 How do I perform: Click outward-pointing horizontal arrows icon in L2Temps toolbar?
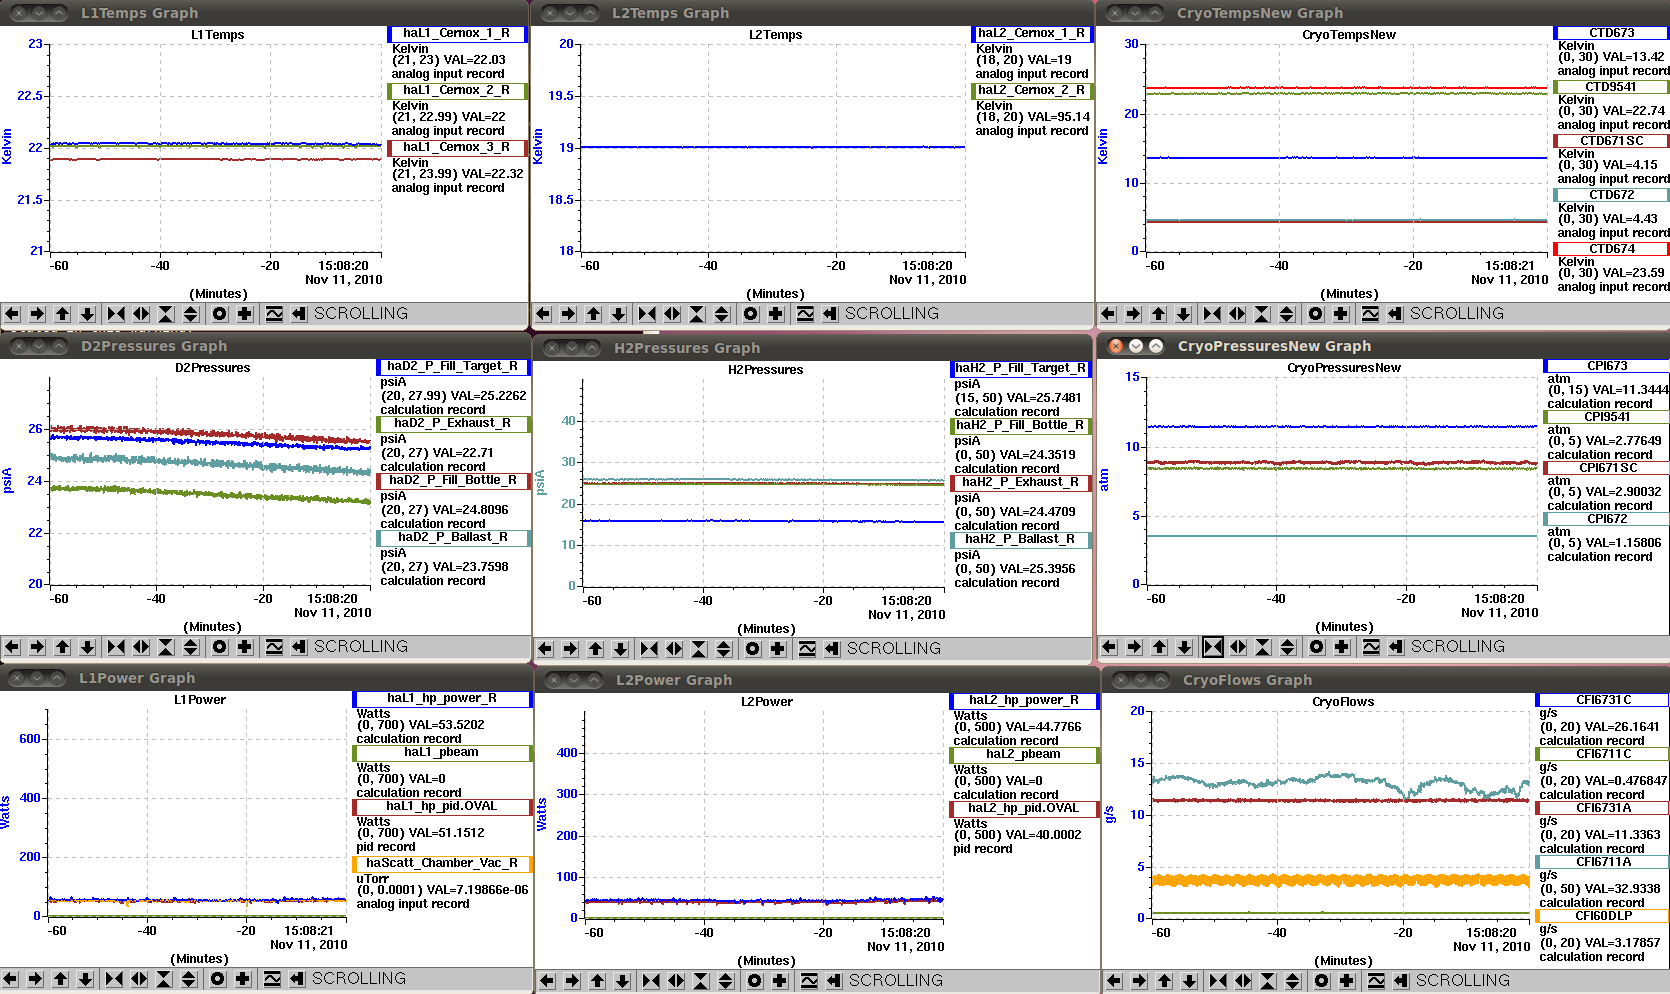[x=672, y=314]
